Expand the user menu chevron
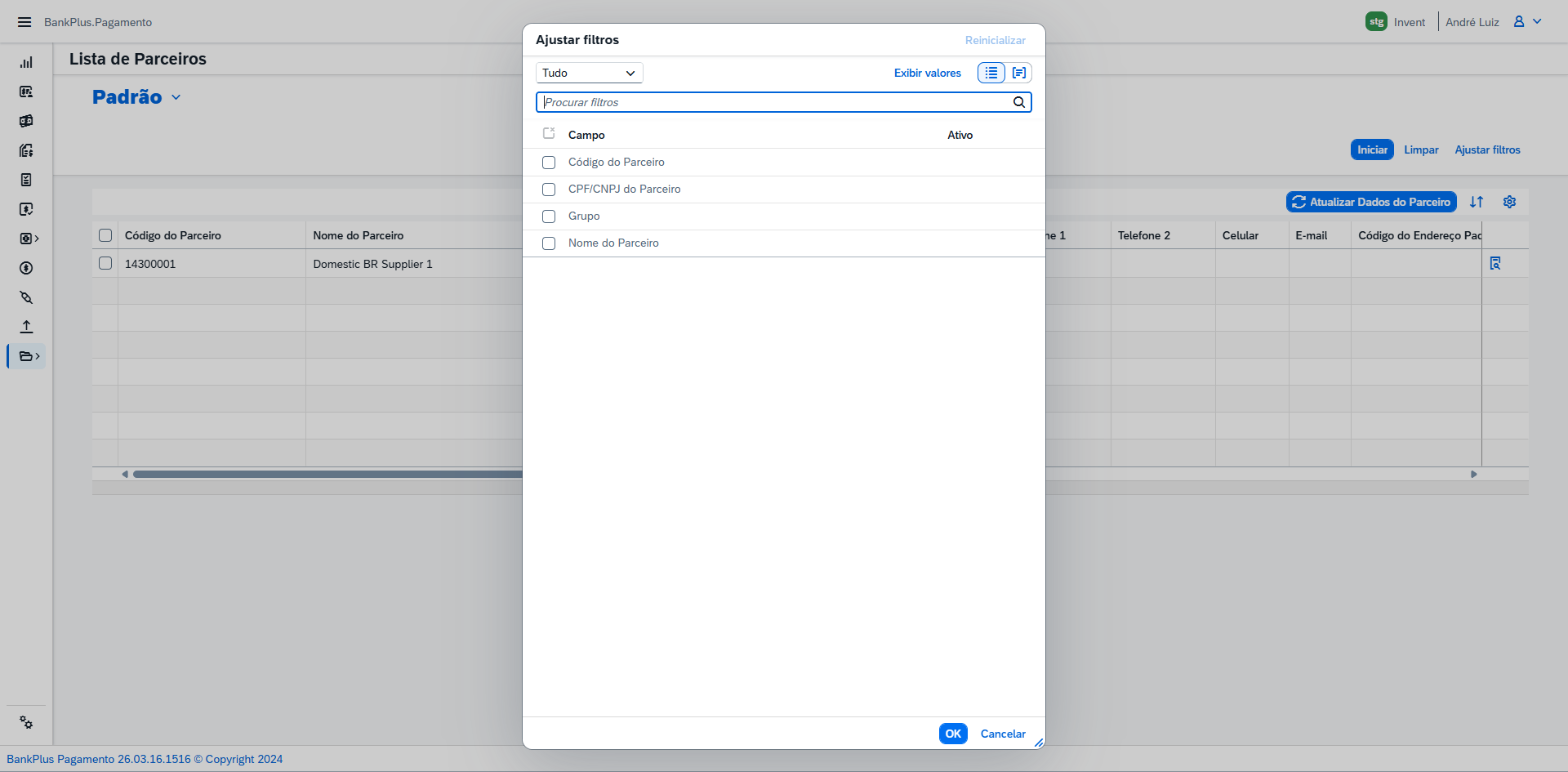This screenshot has width=1568, height=772. tap(1537, 21)
